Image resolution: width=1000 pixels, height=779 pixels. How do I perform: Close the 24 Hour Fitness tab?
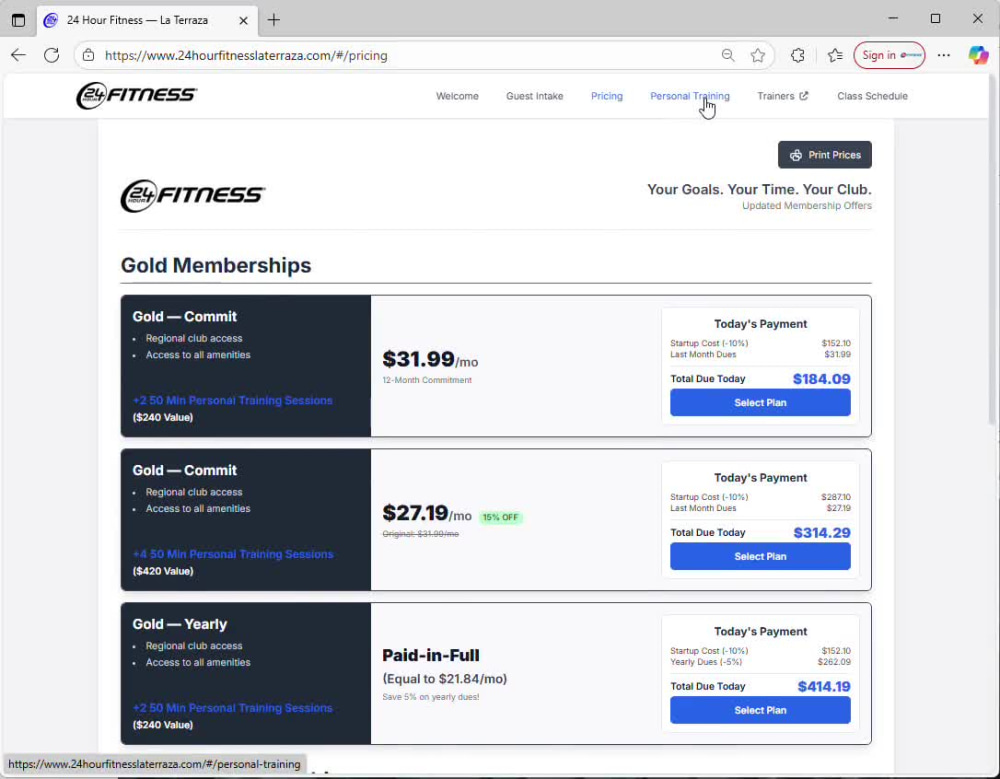[x=243, y=20]
